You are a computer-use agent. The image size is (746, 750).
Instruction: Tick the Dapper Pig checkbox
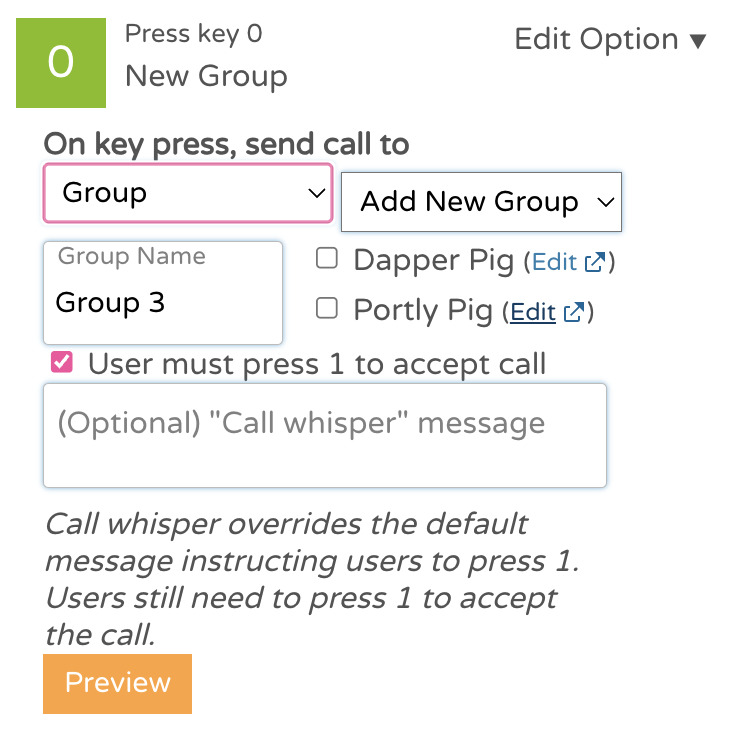pyautogui.click(x=326, y=260)
